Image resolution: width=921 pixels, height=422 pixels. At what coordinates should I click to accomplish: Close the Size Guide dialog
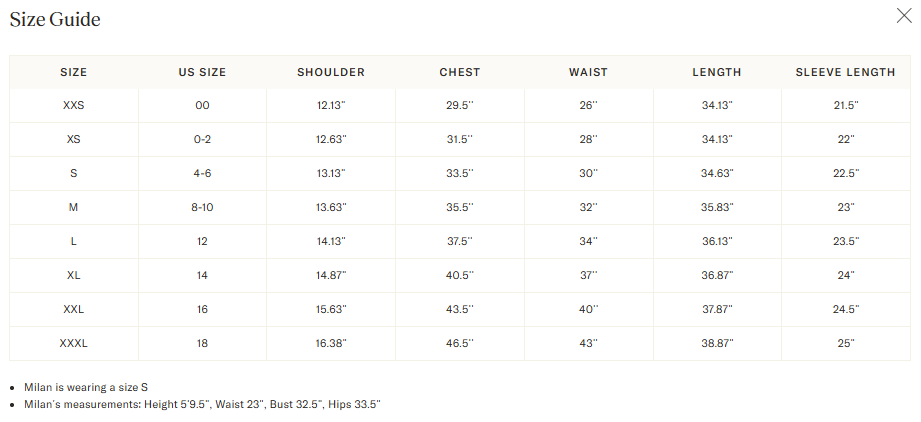coord(902,15)
